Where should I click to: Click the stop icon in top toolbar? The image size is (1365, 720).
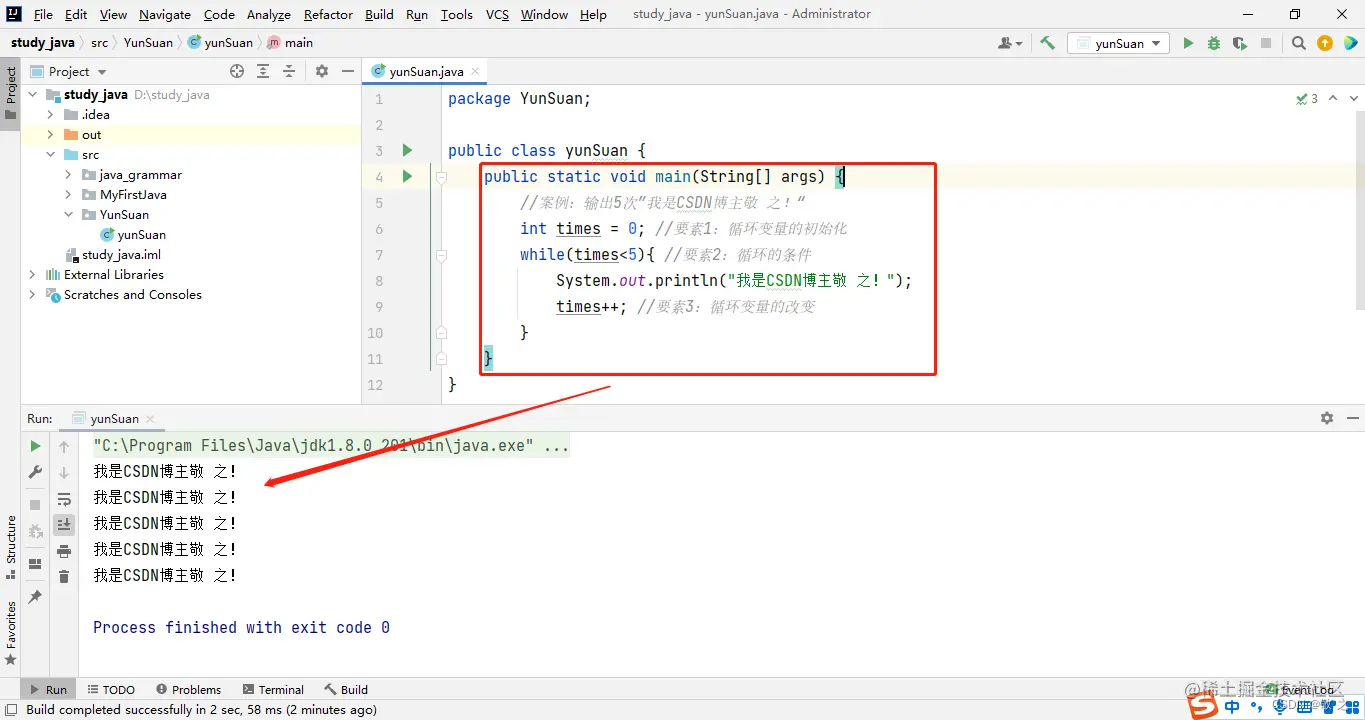click(1266, 43)
